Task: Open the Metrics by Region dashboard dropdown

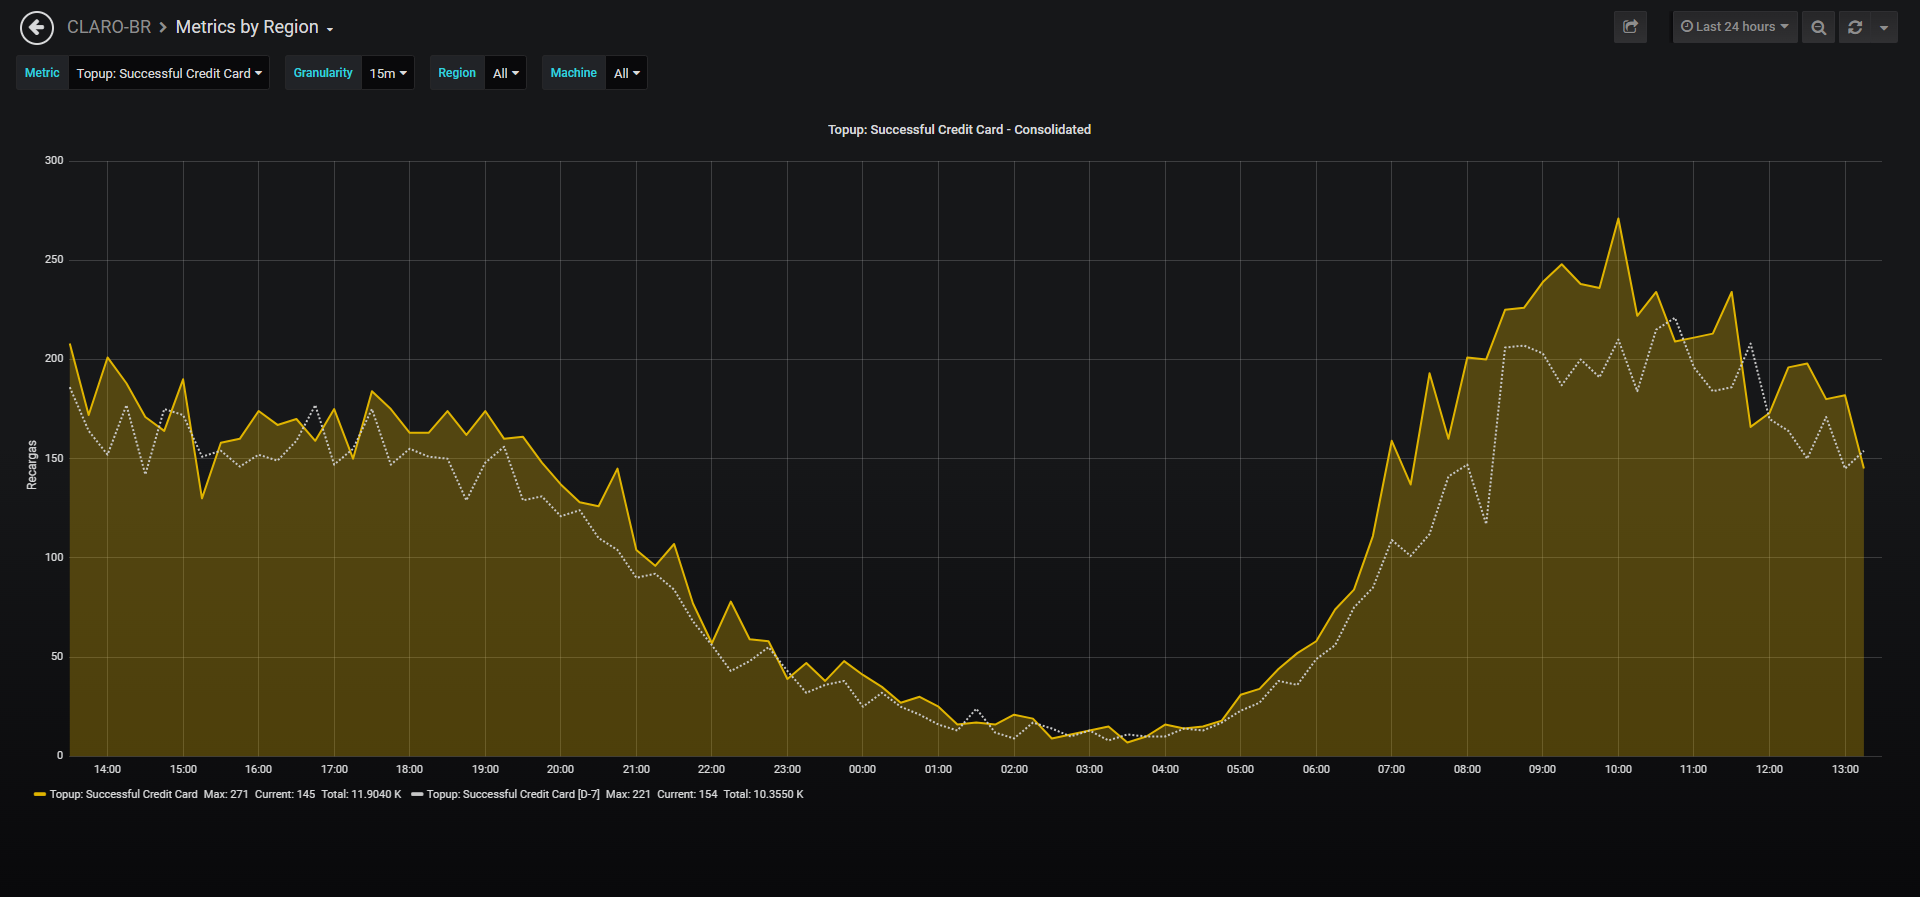Action: click(255, 27)
